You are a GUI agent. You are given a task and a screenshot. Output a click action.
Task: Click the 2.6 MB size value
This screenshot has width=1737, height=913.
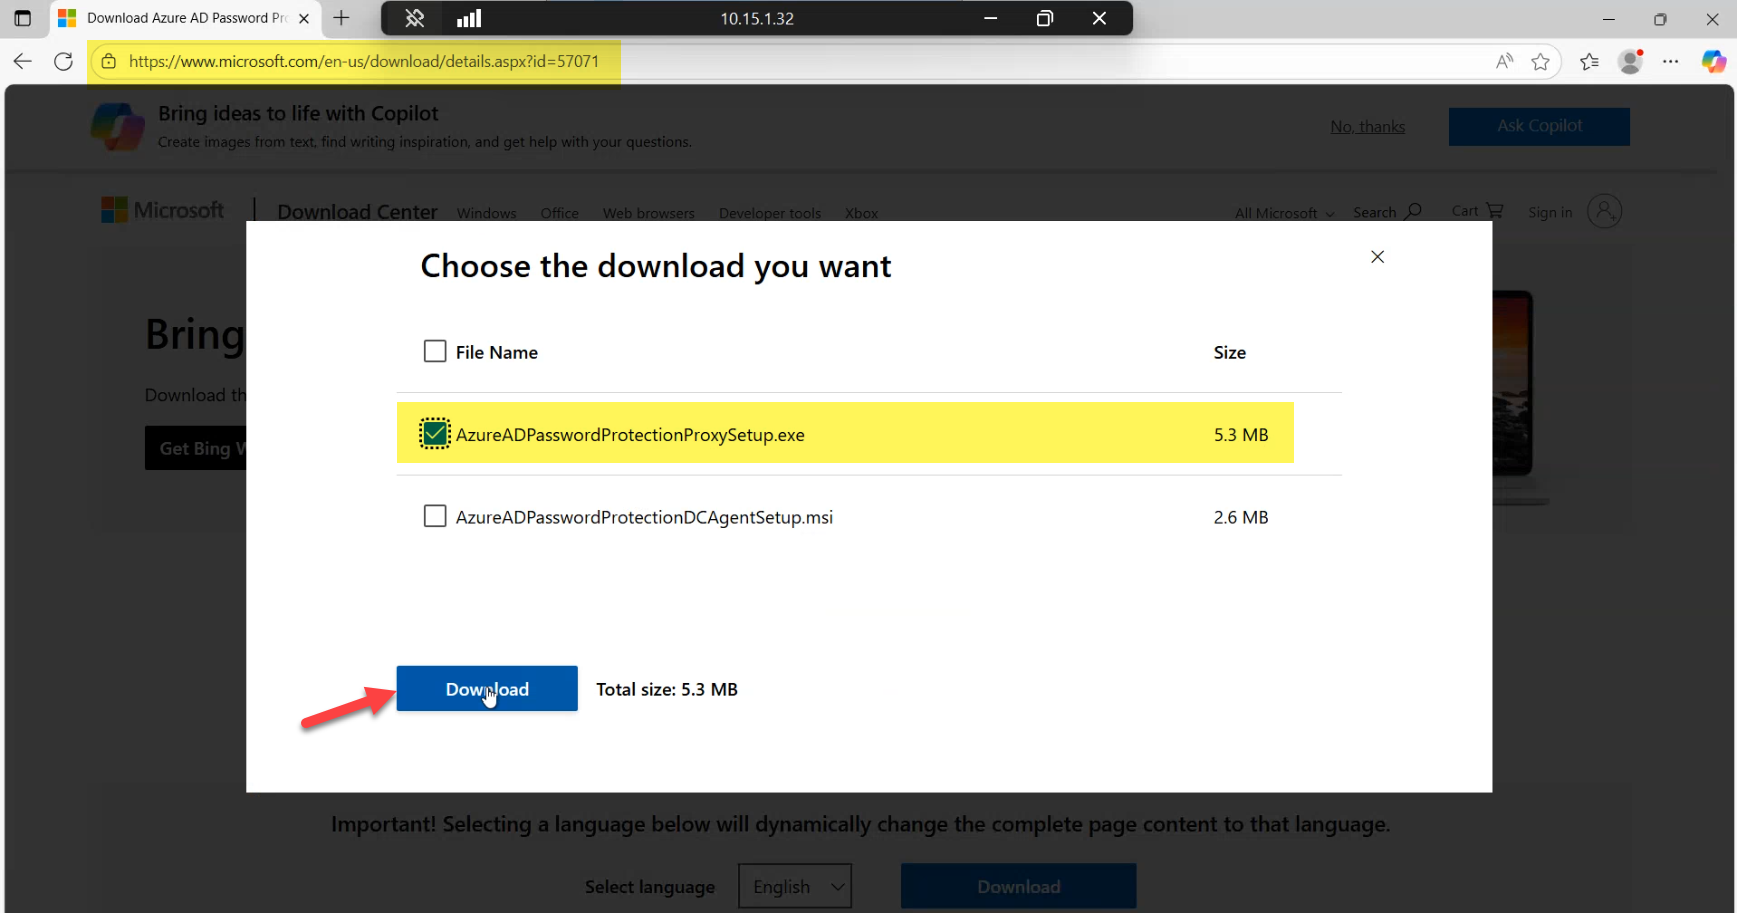(1241, 517)
